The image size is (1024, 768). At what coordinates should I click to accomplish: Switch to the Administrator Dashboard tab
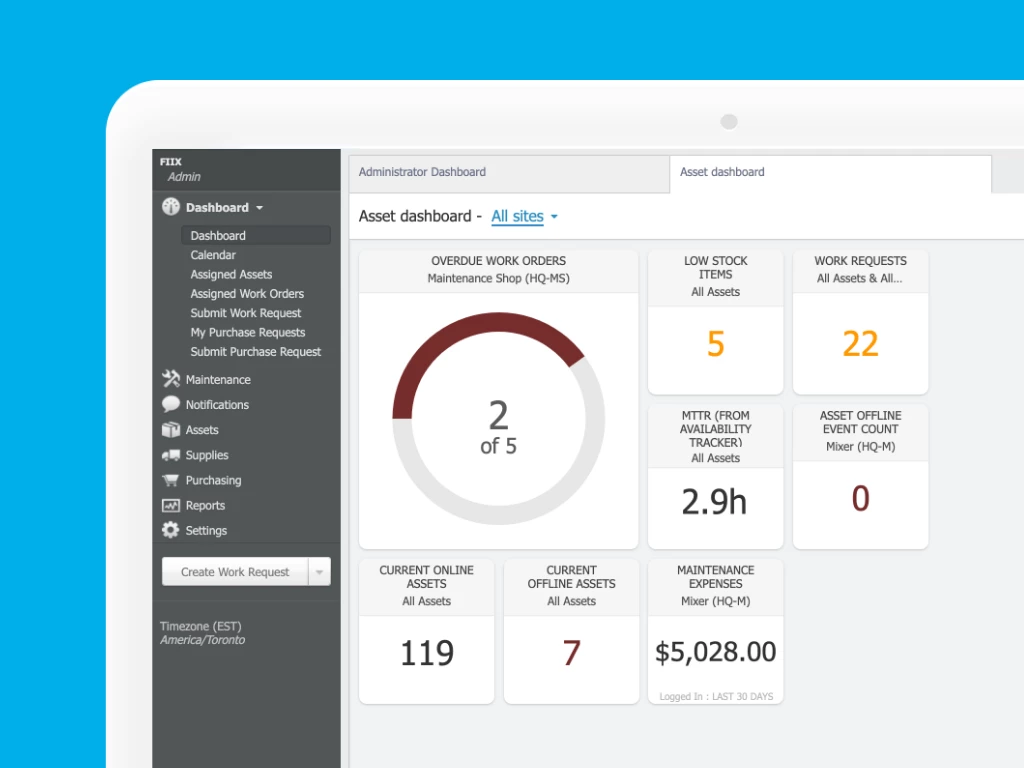coord(509,172)
